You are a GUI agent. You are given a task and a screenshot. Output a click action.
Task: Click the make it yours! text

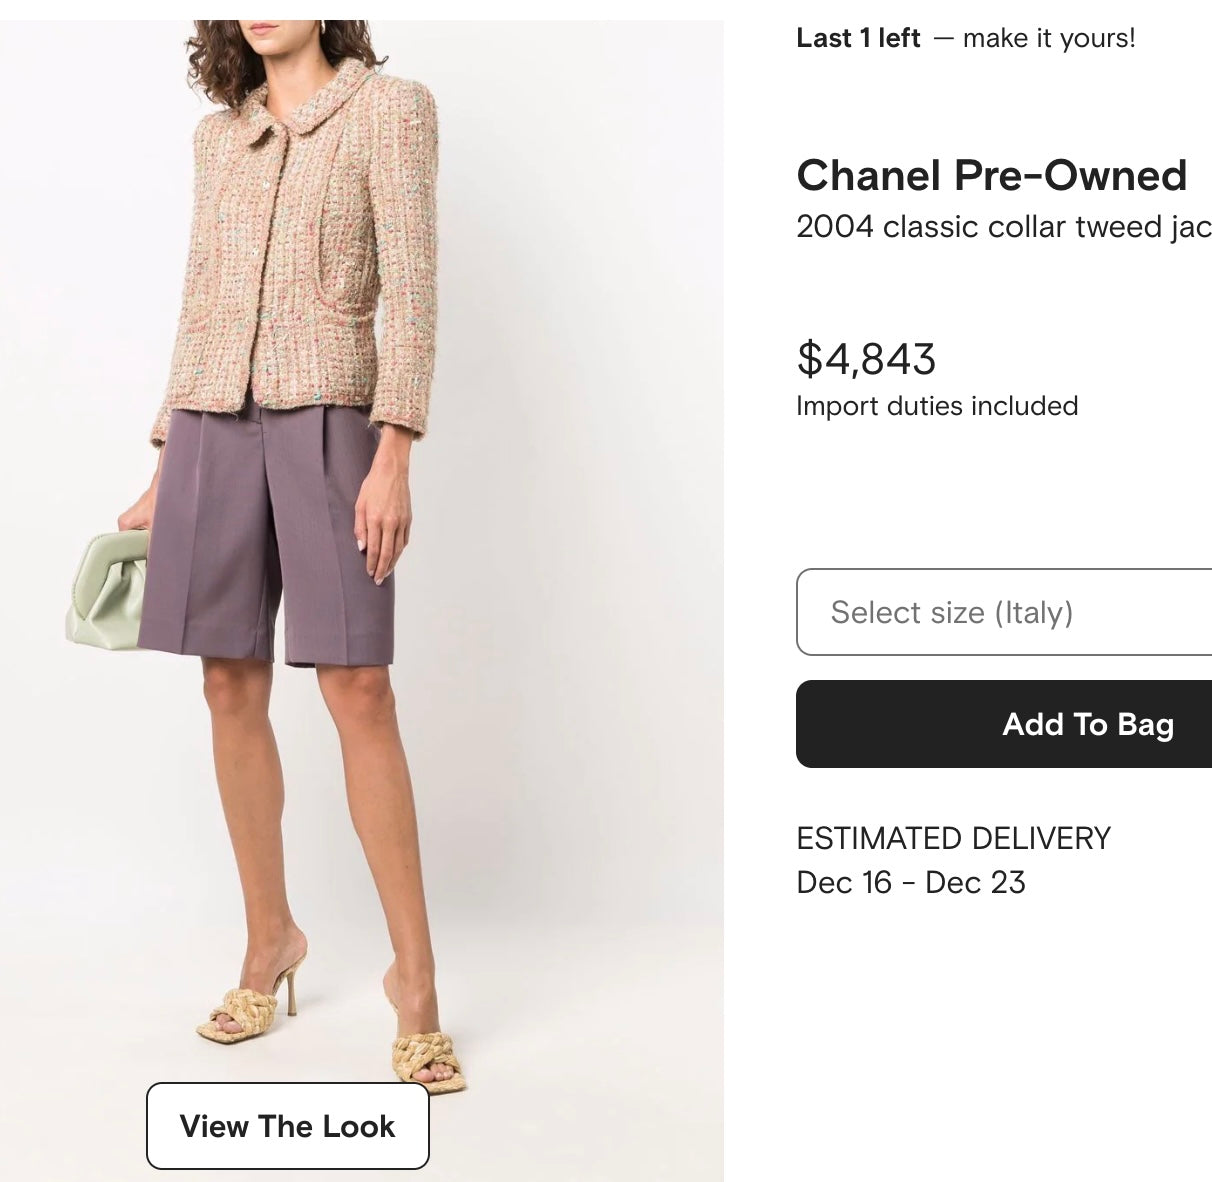coord(1047,38)
